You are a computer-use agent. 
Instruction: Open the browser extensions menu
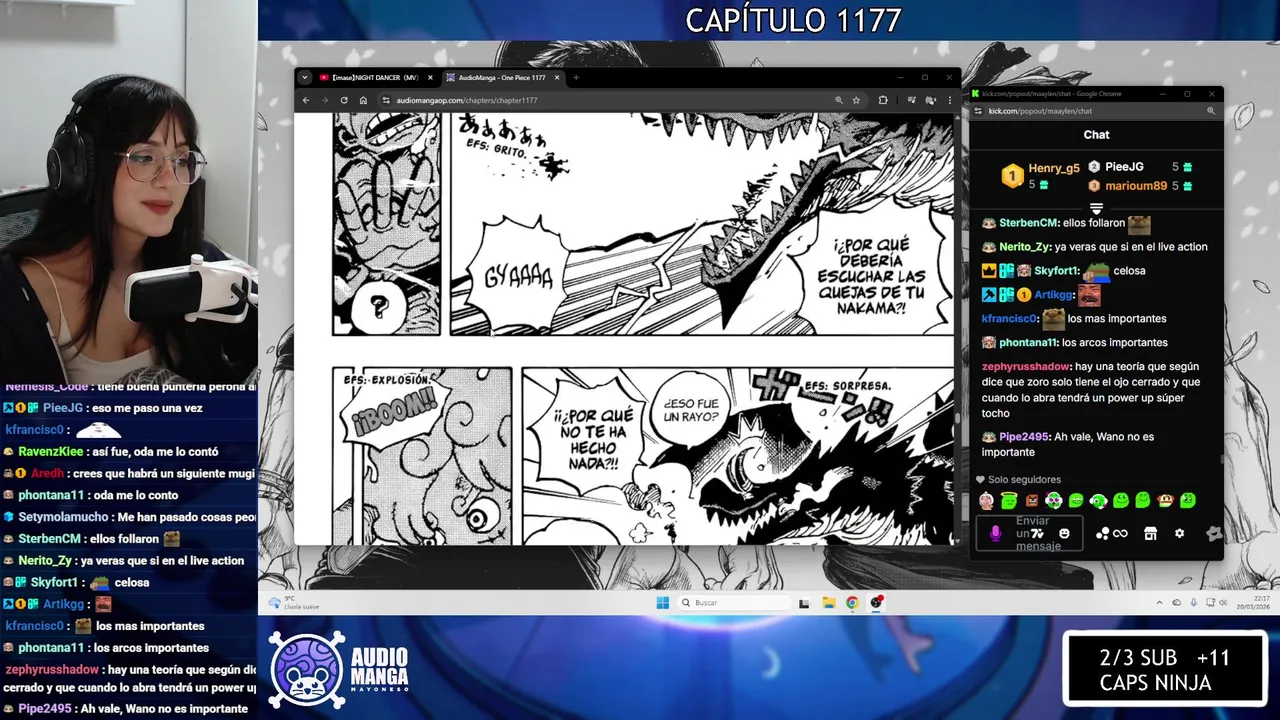coord(883,100)
